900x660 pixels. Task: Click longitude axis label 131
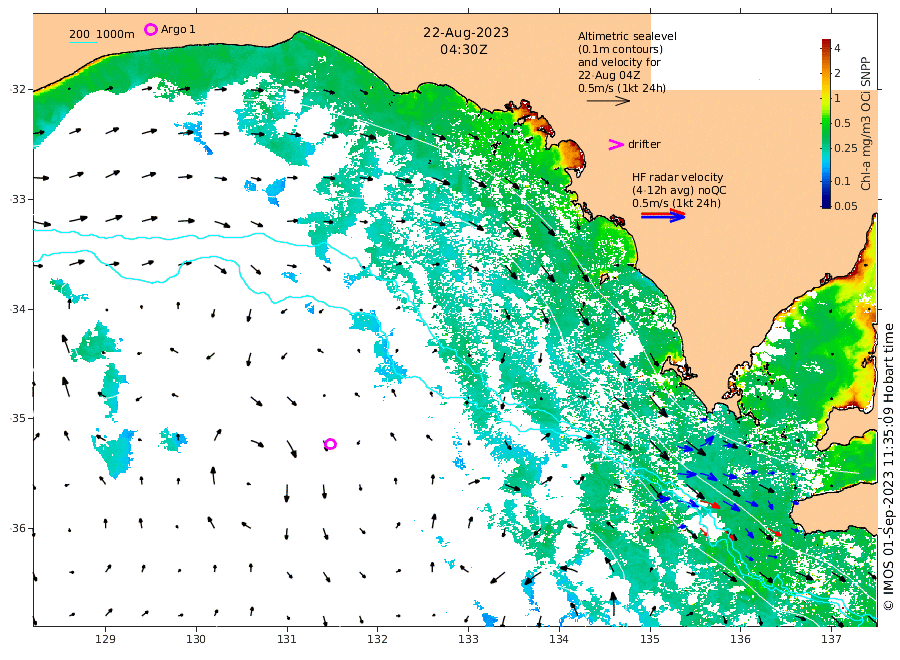(287, 639)
